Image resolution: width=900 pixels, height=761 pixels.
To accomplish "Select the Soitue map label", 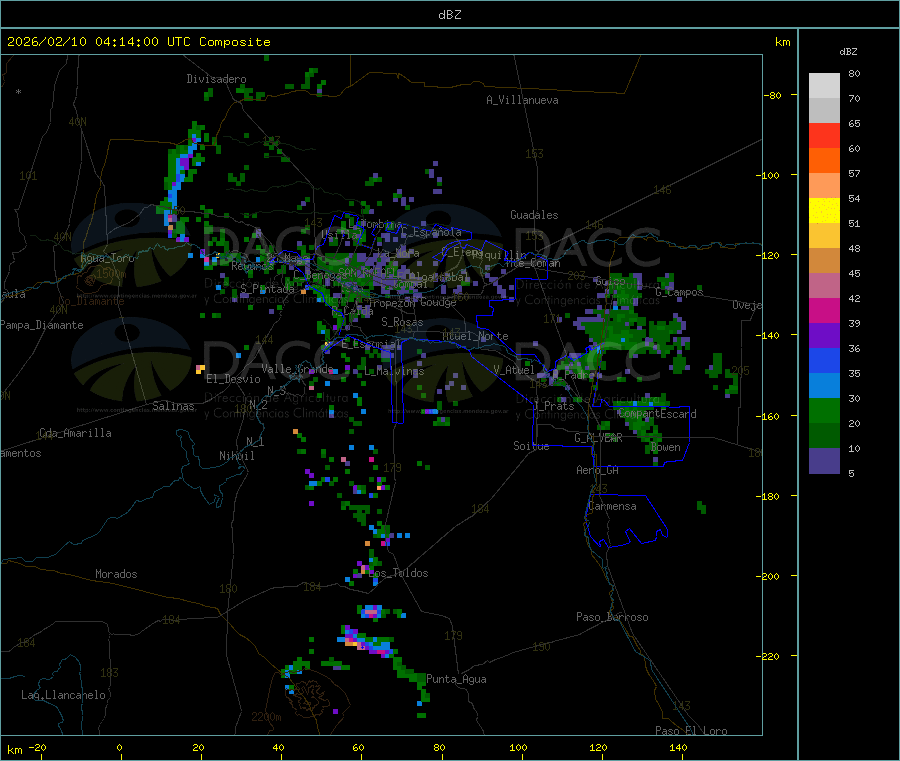I will (x=531, y=446).
